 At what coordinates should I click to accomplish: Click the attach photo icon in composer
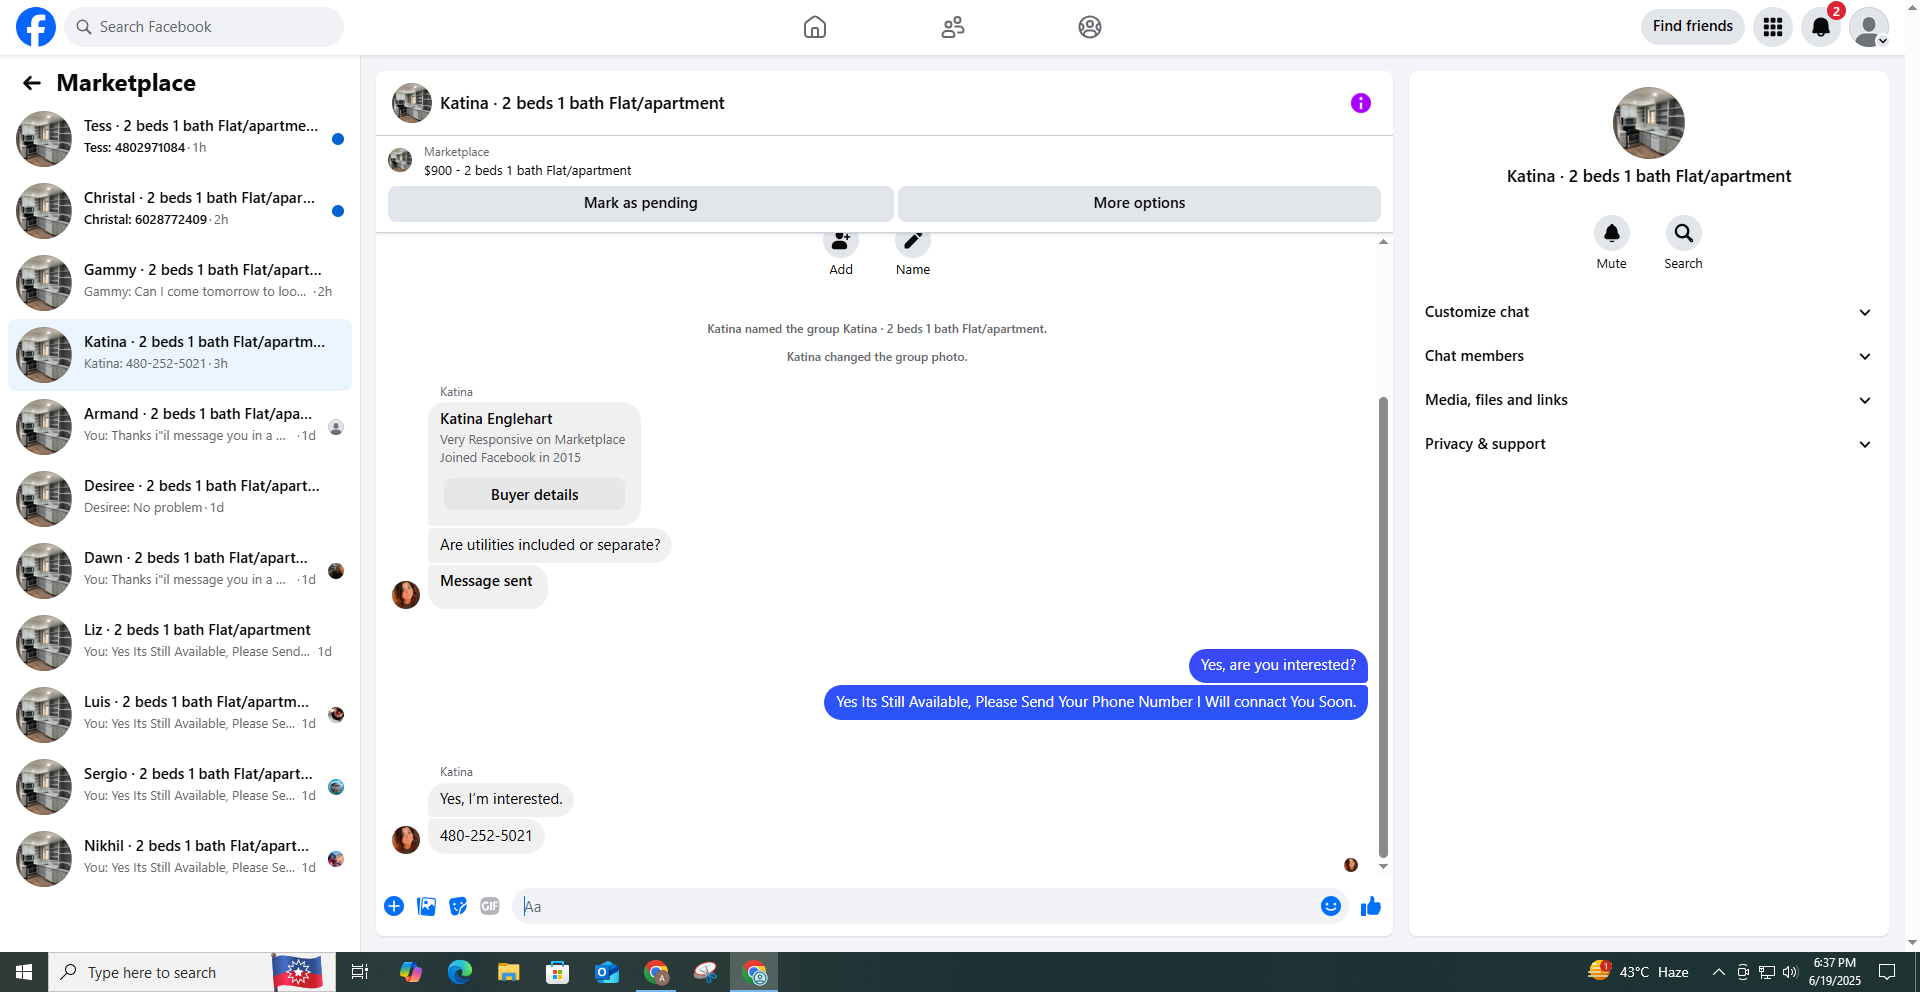(426, 906)
